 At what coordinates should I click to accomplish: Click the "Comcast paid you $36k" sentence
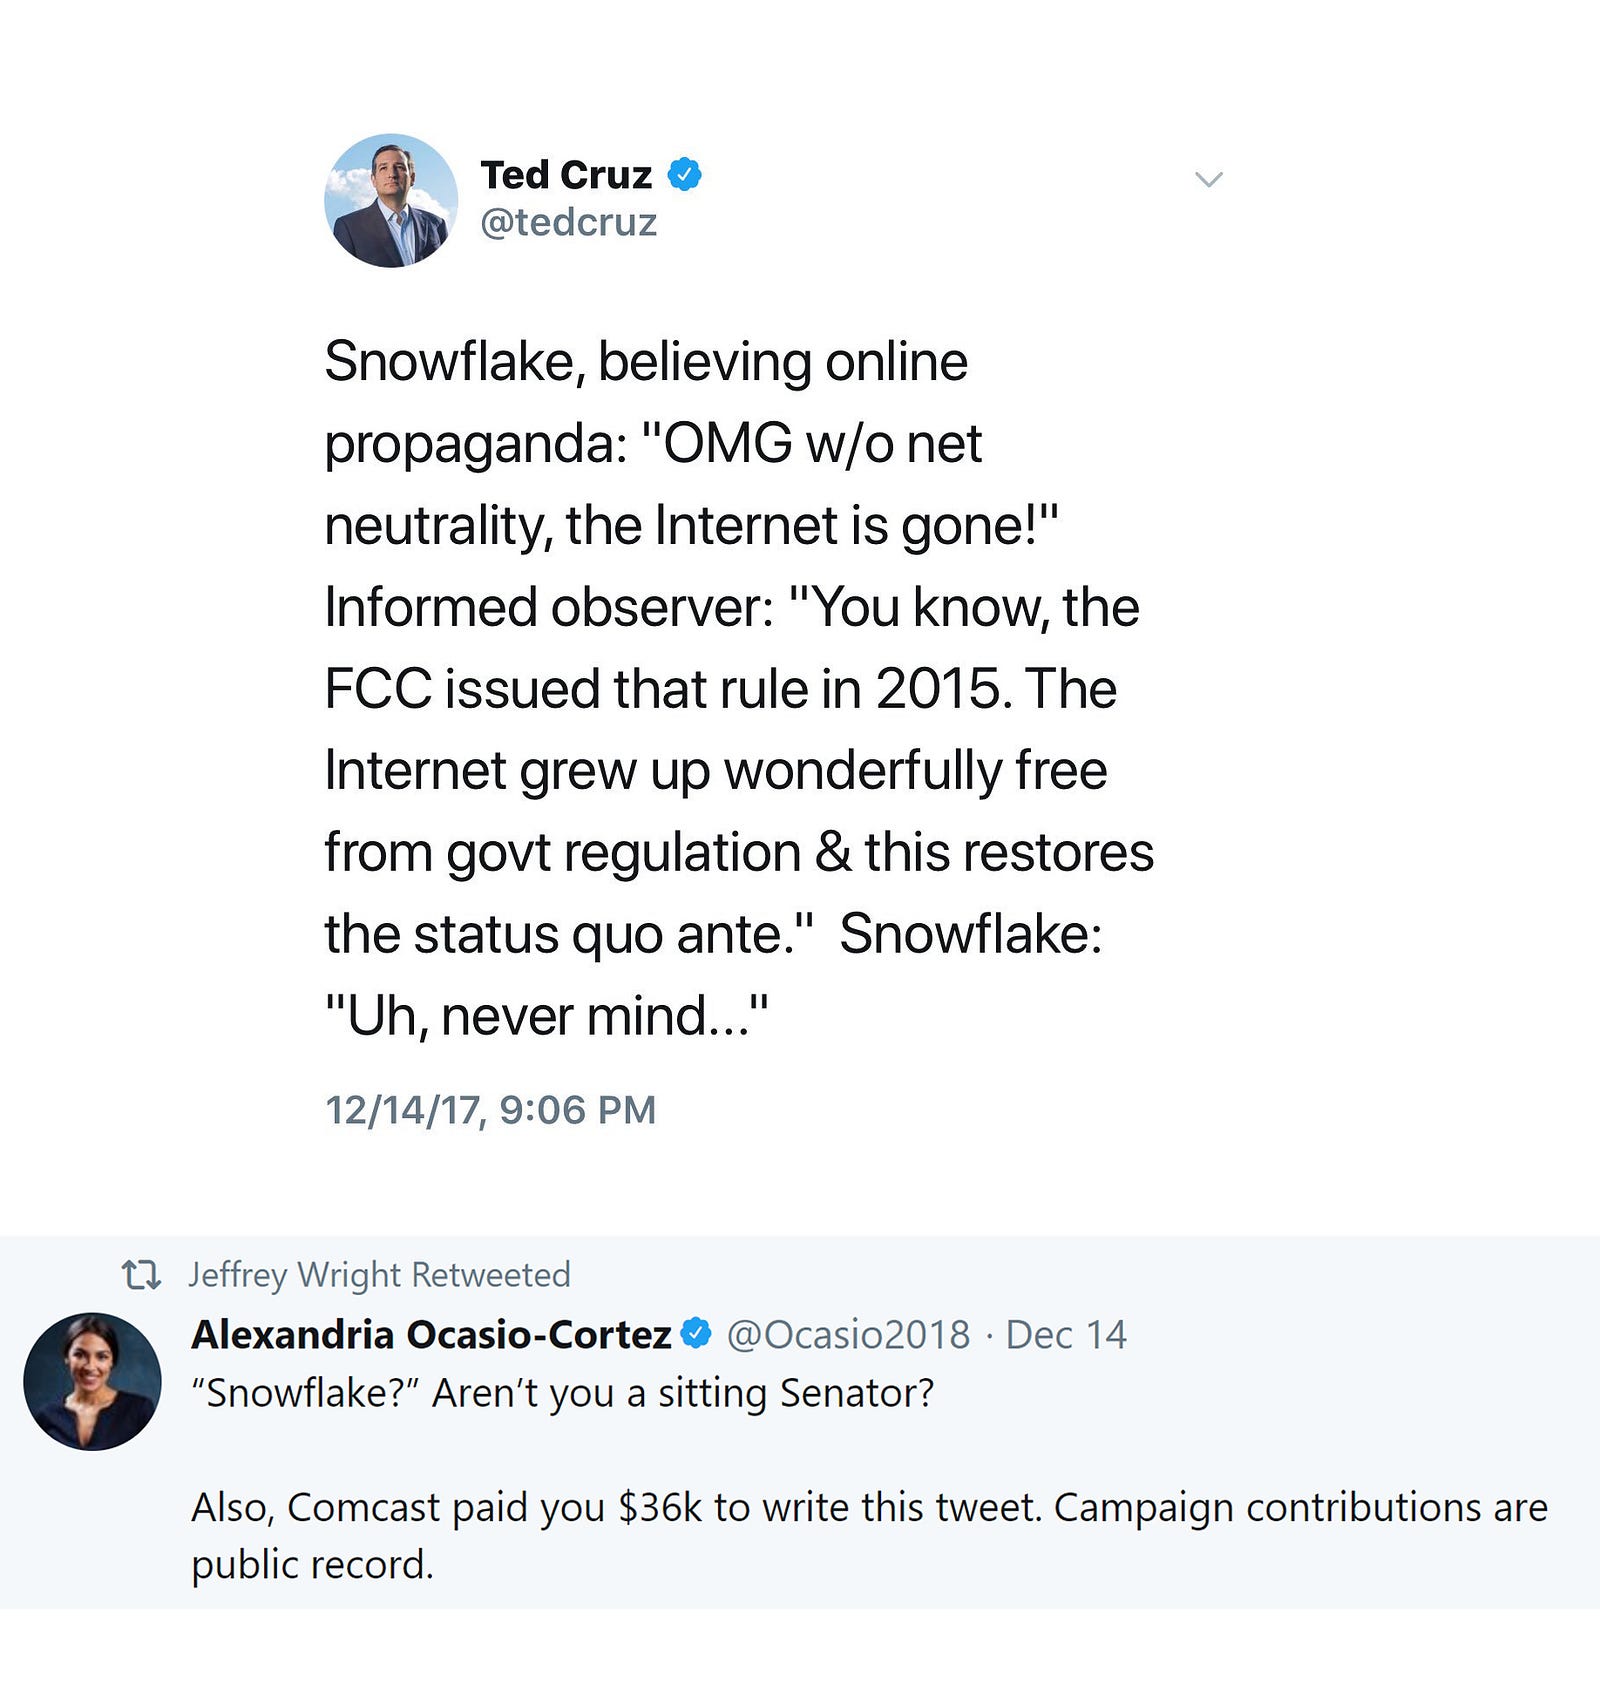(x=618, y=1508)
